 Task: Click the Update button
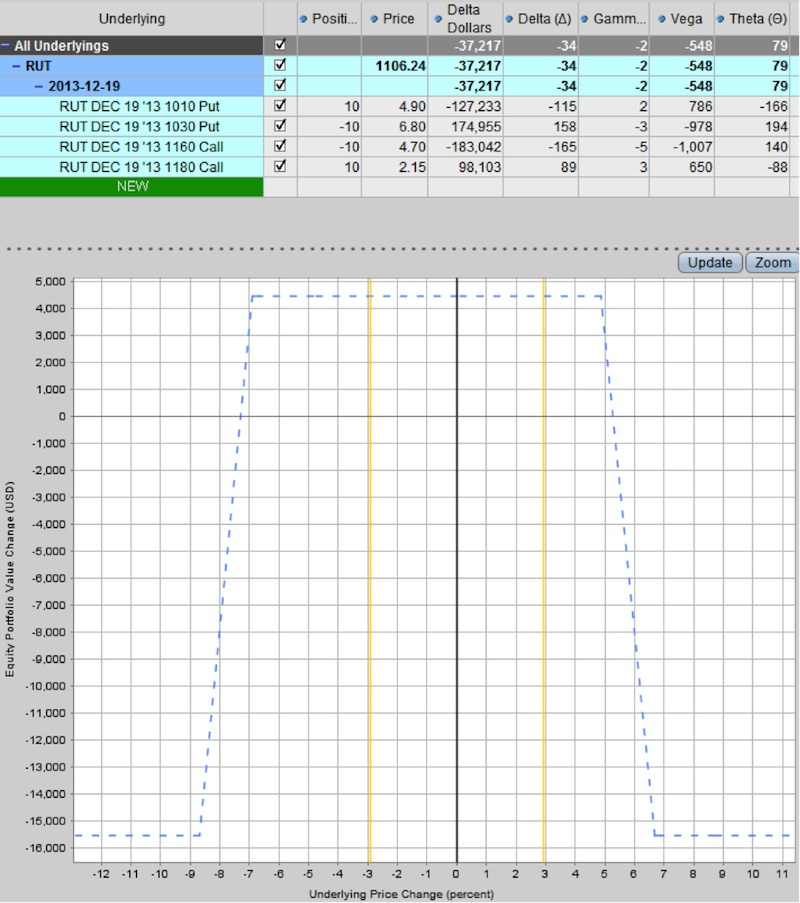(710, 263)
